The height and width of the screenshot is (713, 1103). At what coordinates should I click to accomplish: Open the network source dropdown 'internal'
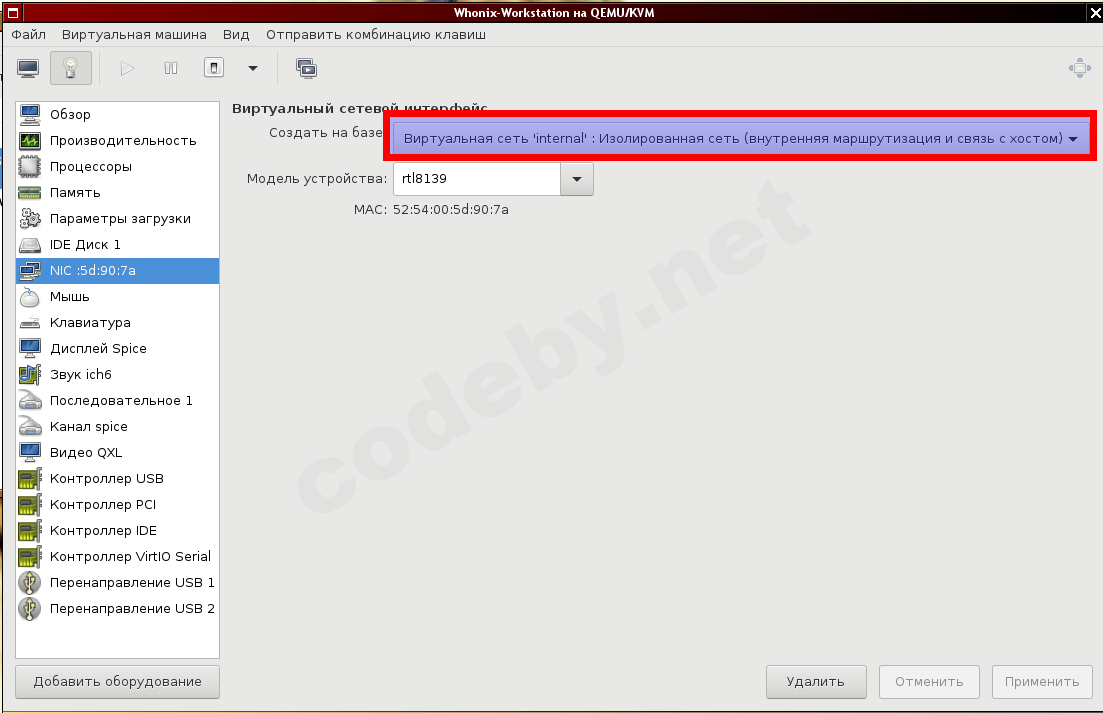pos(740,139)
